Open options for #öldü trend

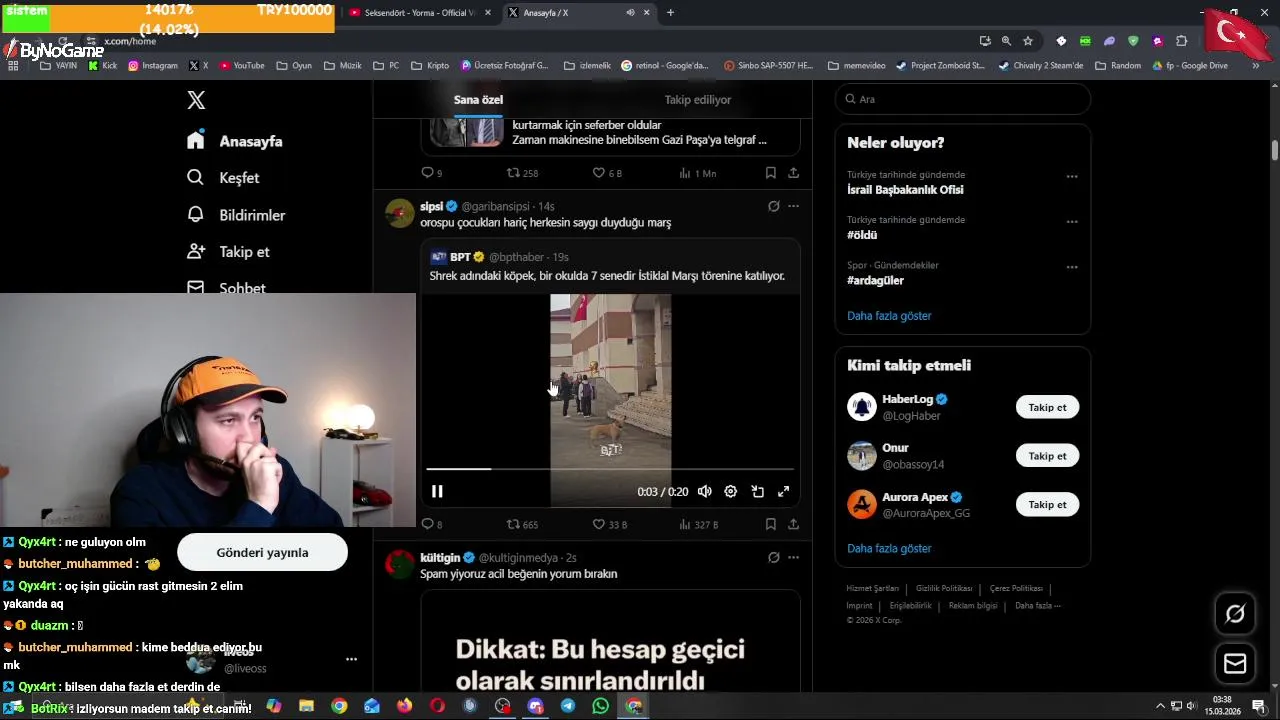(x=1072, y=222)
